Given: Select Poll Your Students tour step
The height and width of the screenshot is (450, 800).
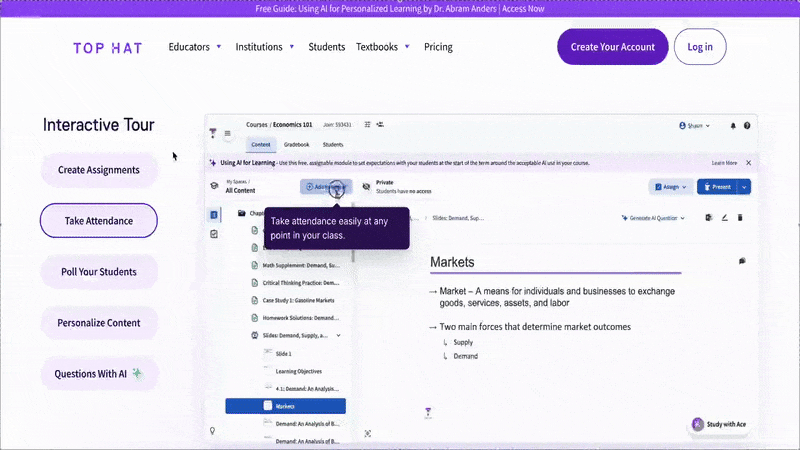Looking at the screenshot, I should click(98, 272).
